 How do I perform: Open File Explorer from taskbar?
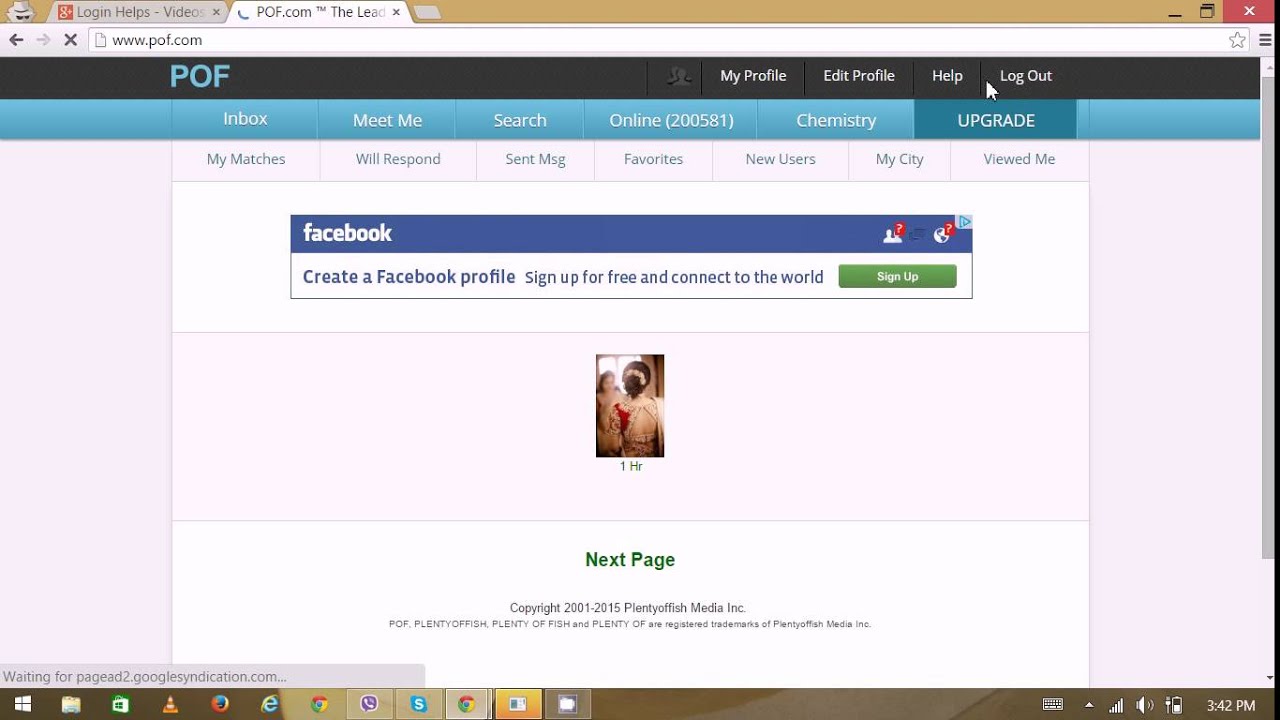tap(71, 704)
